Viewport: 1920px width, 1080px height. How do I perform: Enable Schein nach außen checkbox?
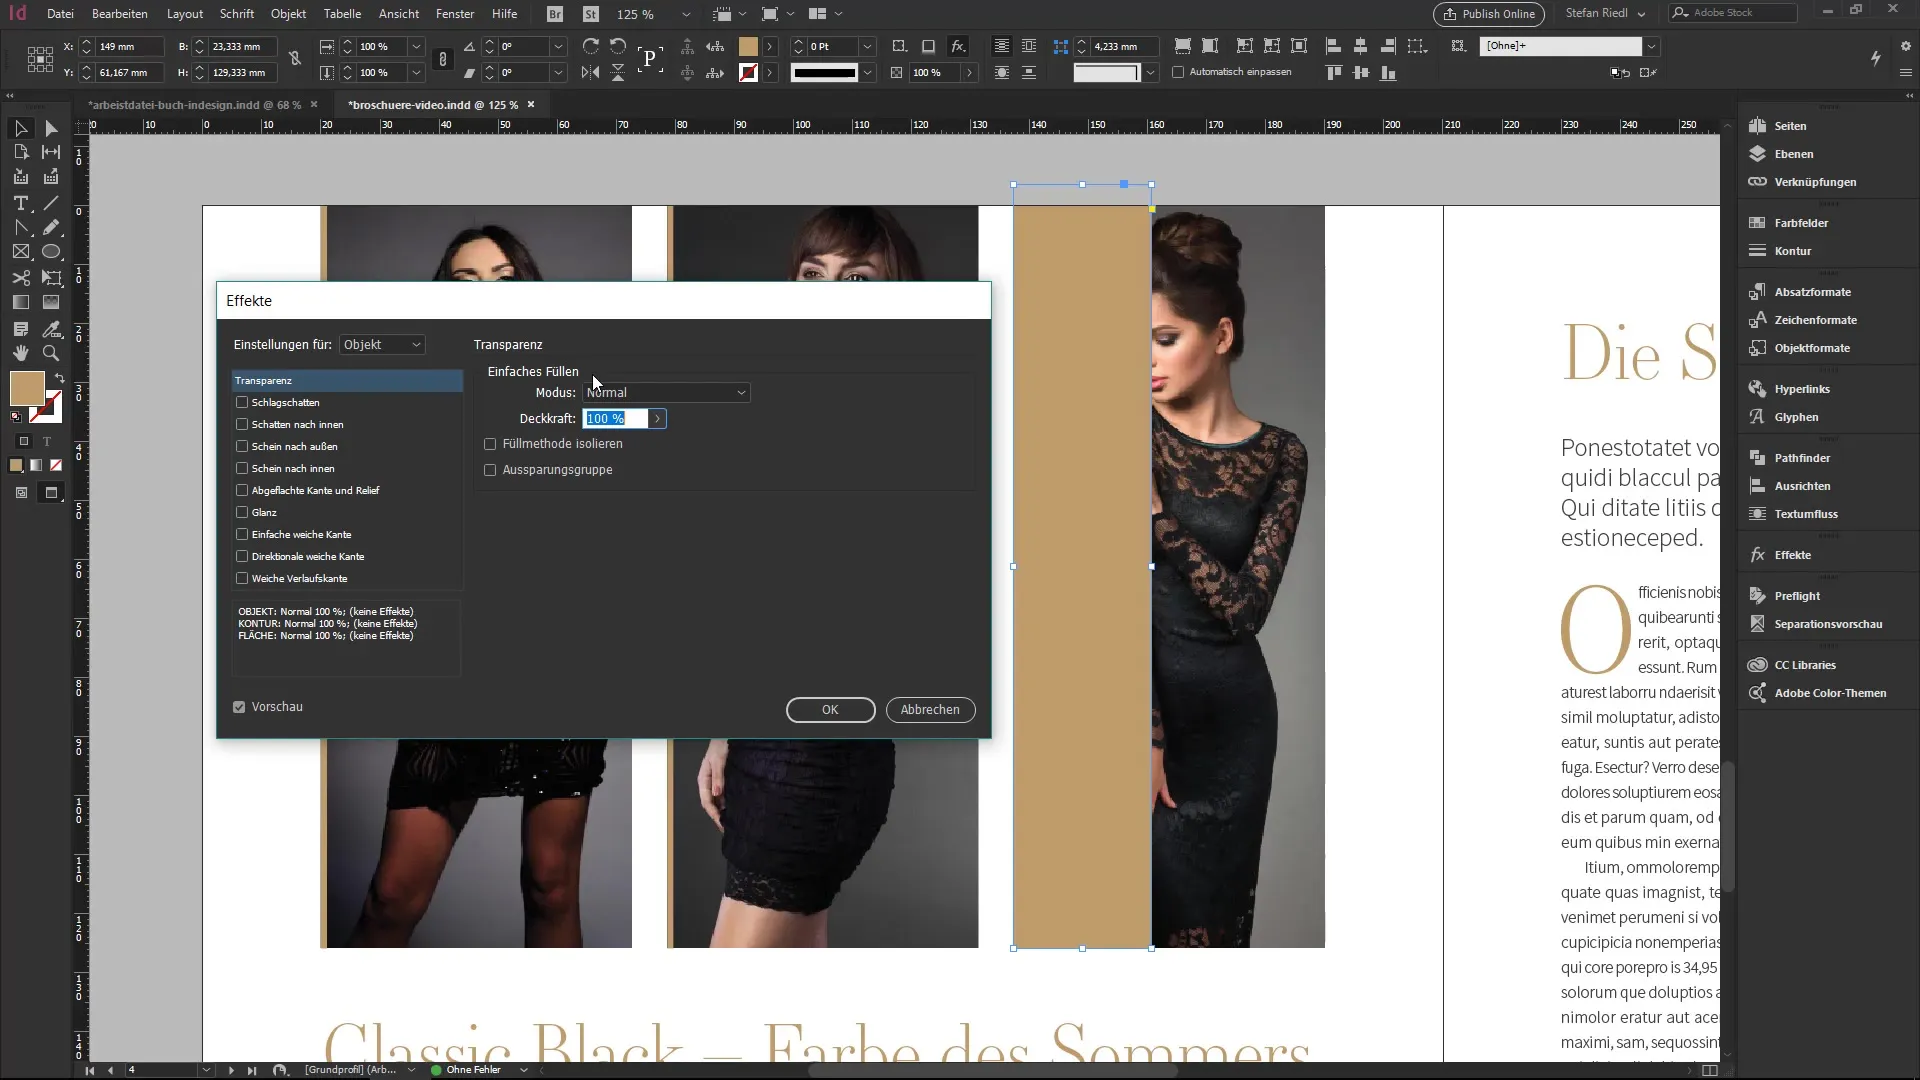(242, 446)
